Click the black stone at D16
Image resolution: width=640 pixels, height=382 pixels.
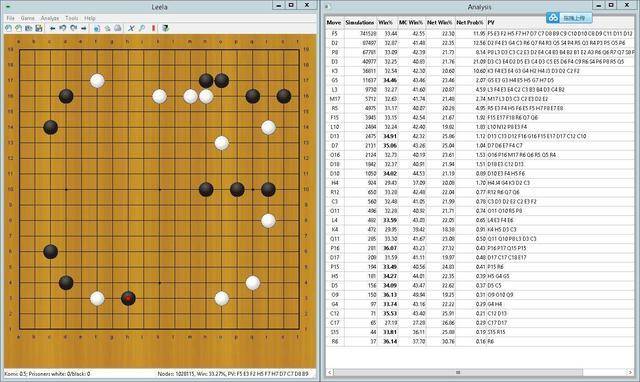pyautogui.click(x=66, y=96)
